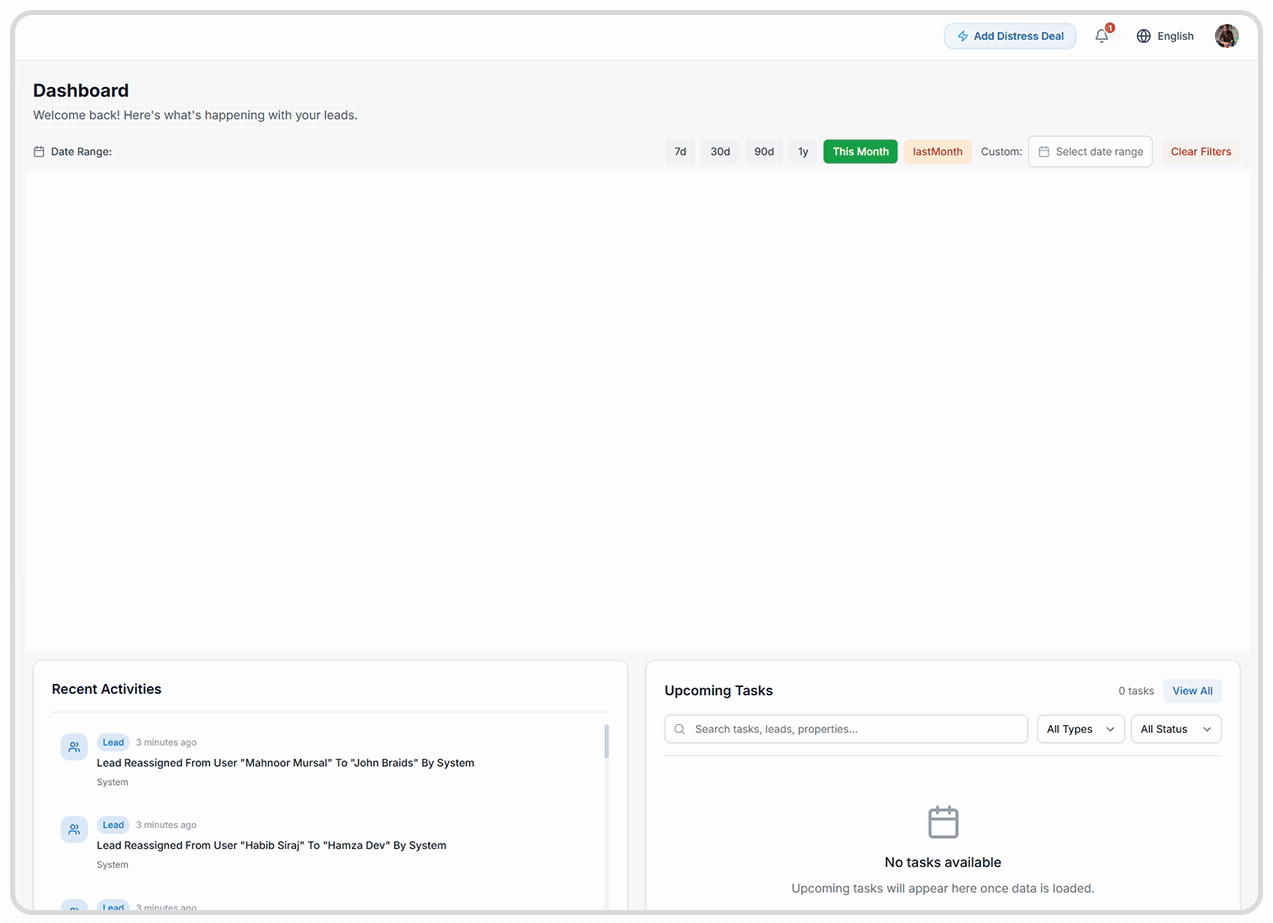Open the notifications bell icon
This screenshot has height=923, width=1273.
(1101, 36)
